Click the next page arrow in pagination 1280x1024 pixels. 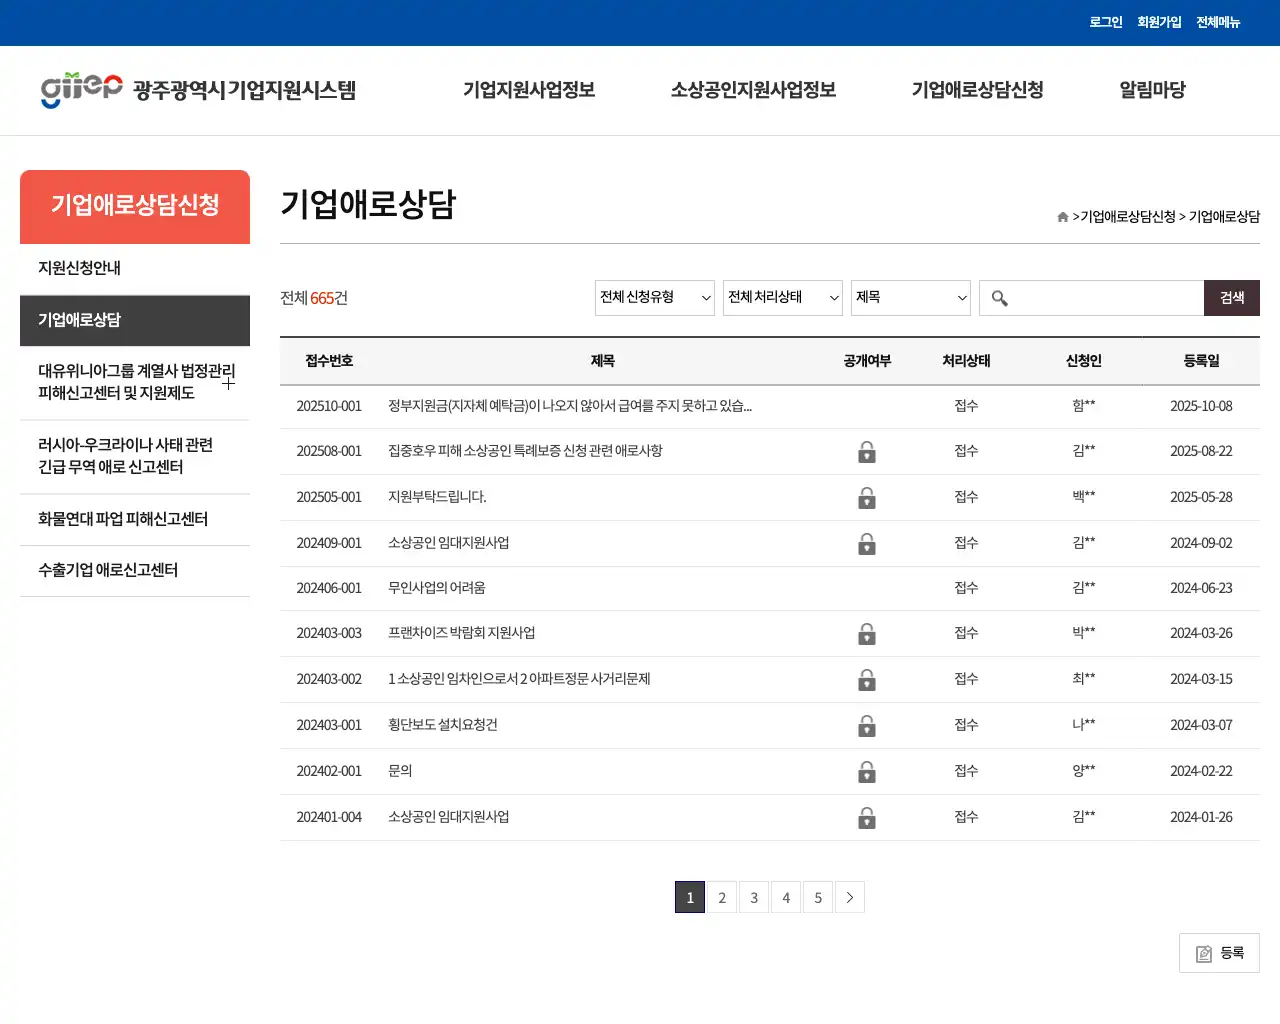pos(849,897)
